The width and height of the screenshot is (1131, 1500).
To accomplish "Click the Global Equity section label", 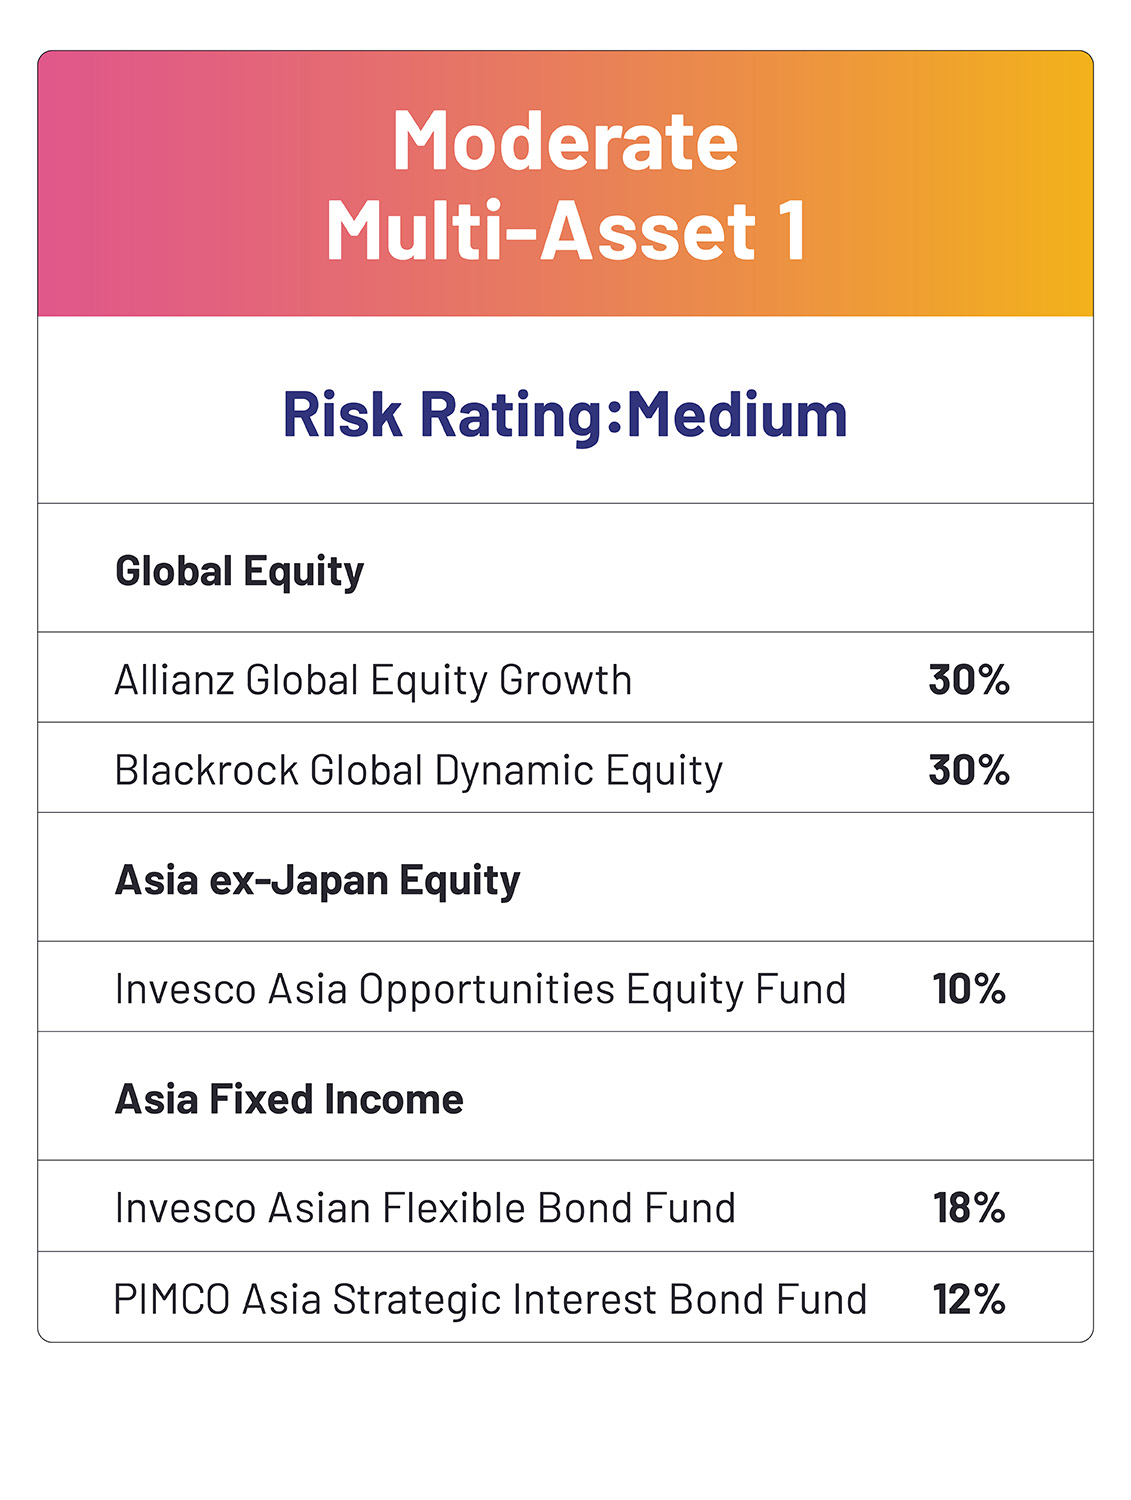I will [x=239, y=571].
